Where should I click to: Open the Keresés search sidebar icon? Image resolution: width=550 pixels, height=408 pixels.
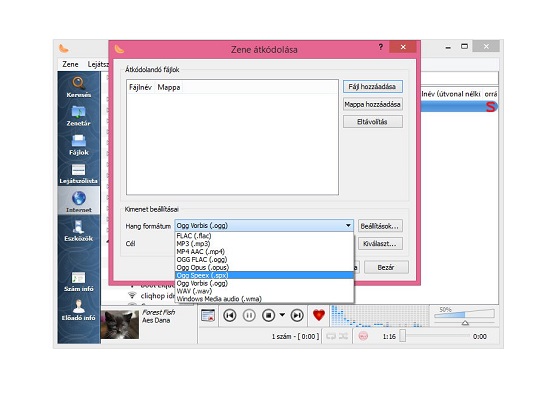pos(79,87)
